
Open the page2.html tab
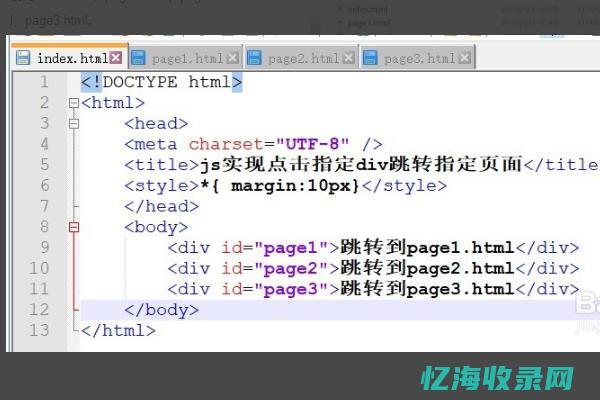click(302, 58)
